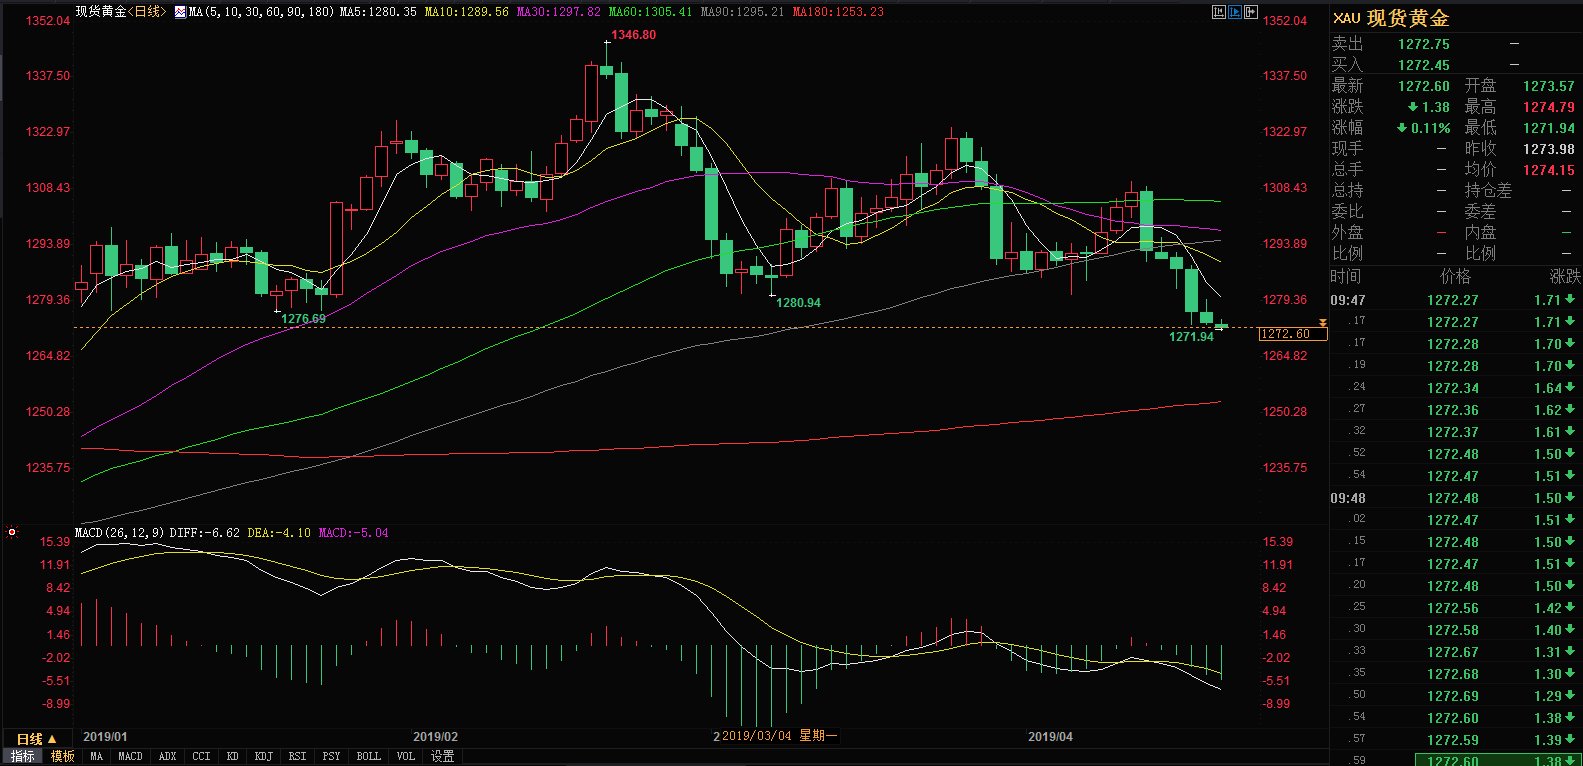Select the 模板 tab
1583x766 pixels.
tap(63, 756)
